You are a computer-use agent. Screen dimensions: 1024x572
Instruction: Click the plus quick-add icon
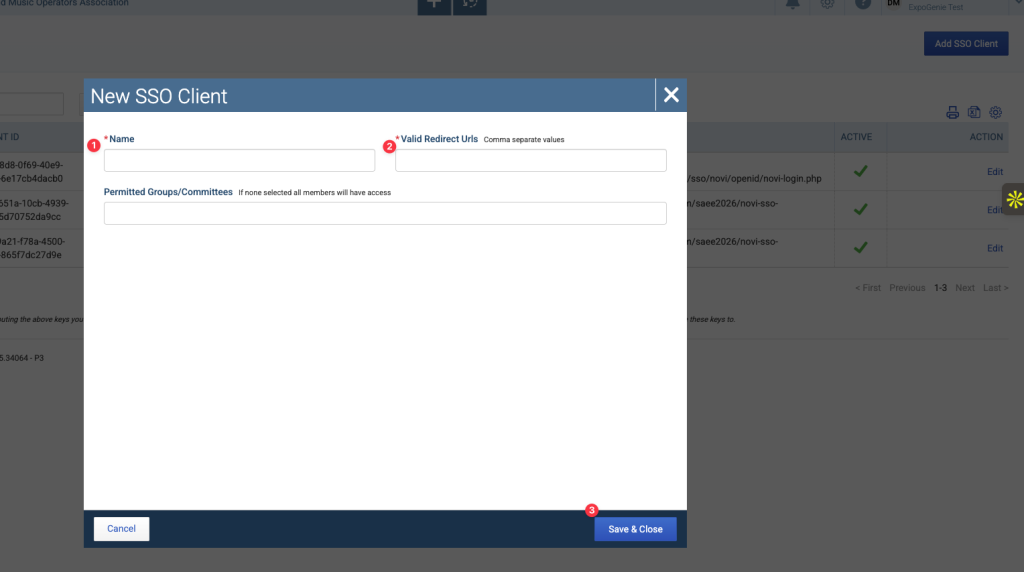click(433, 5)
